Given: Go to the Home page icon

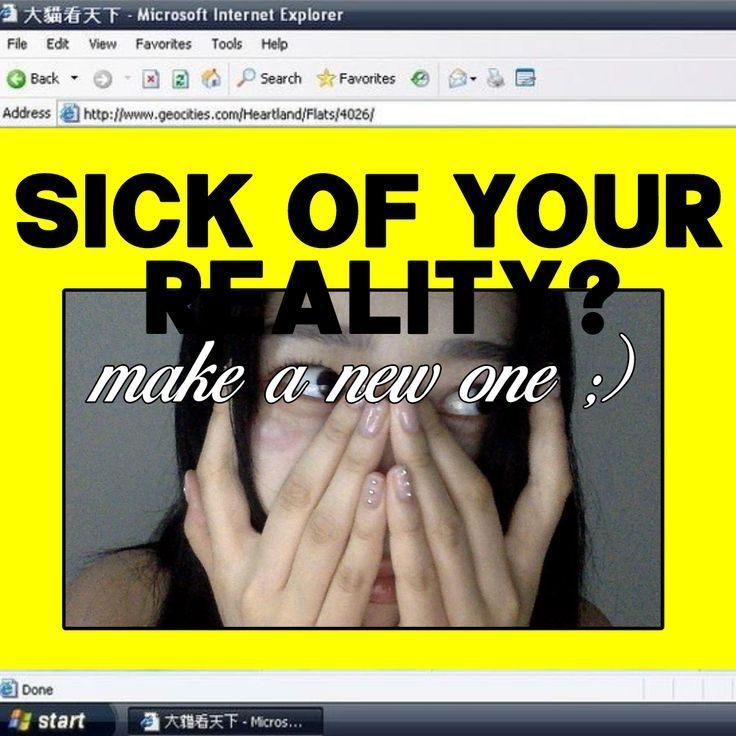Looking at the screenshot, I should (x=210, y=78).
